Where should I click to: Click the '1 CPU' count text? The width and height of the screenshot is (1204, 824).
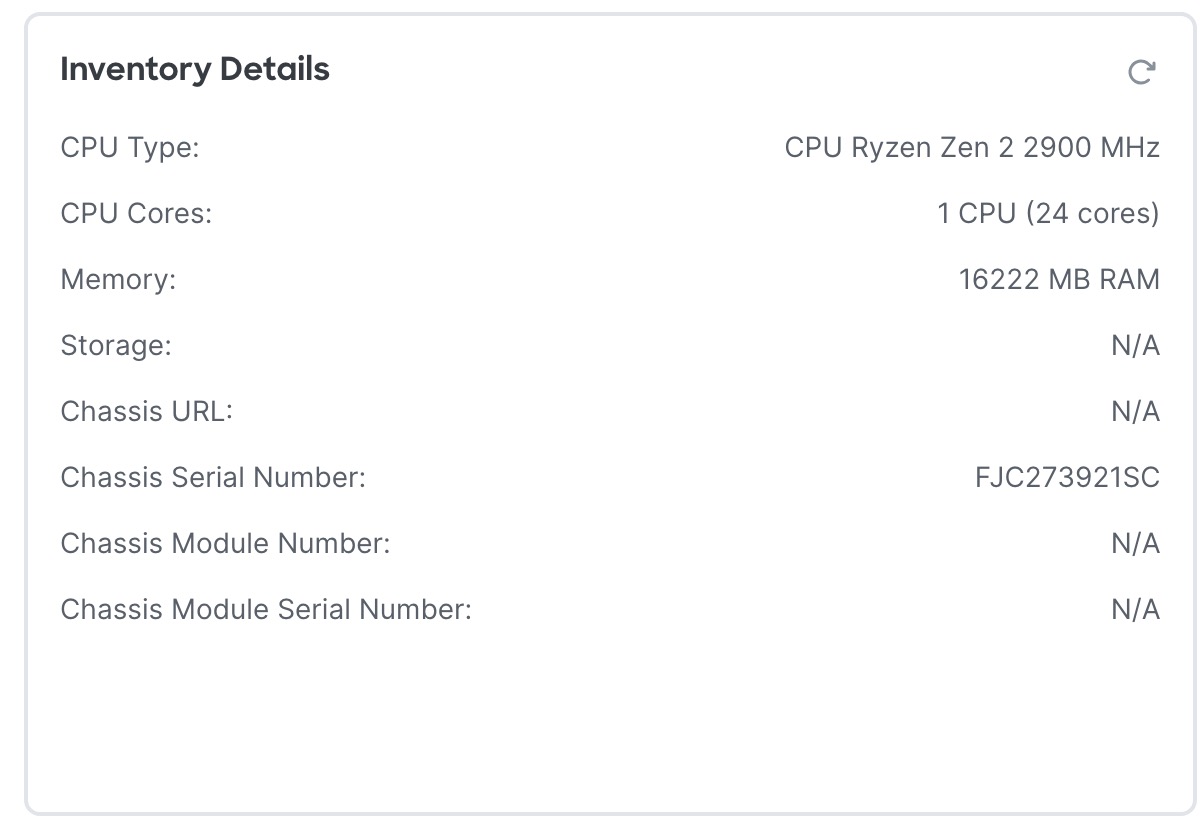tap(976, 214)
